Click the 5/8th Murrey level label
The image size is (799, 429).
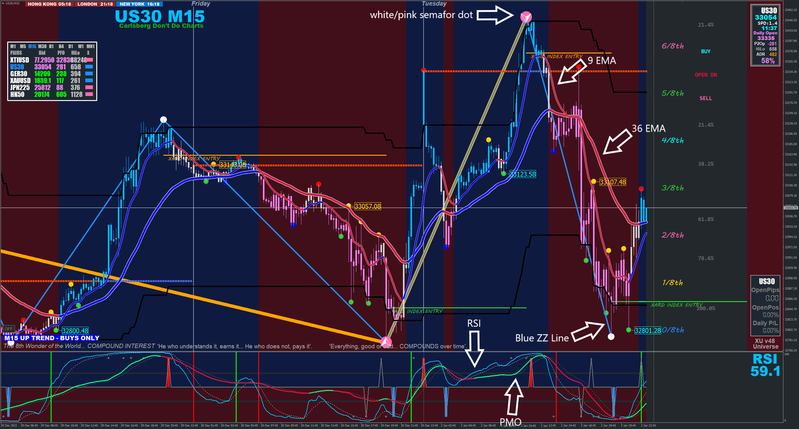click(673, 93)
